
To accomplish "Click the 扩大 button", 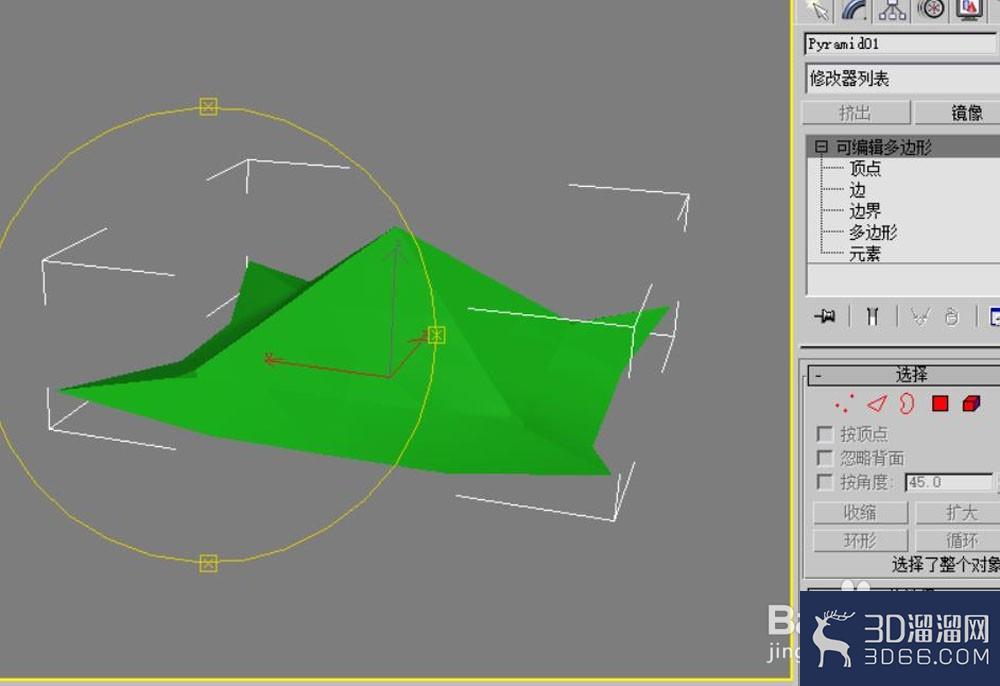I will 958,513.
